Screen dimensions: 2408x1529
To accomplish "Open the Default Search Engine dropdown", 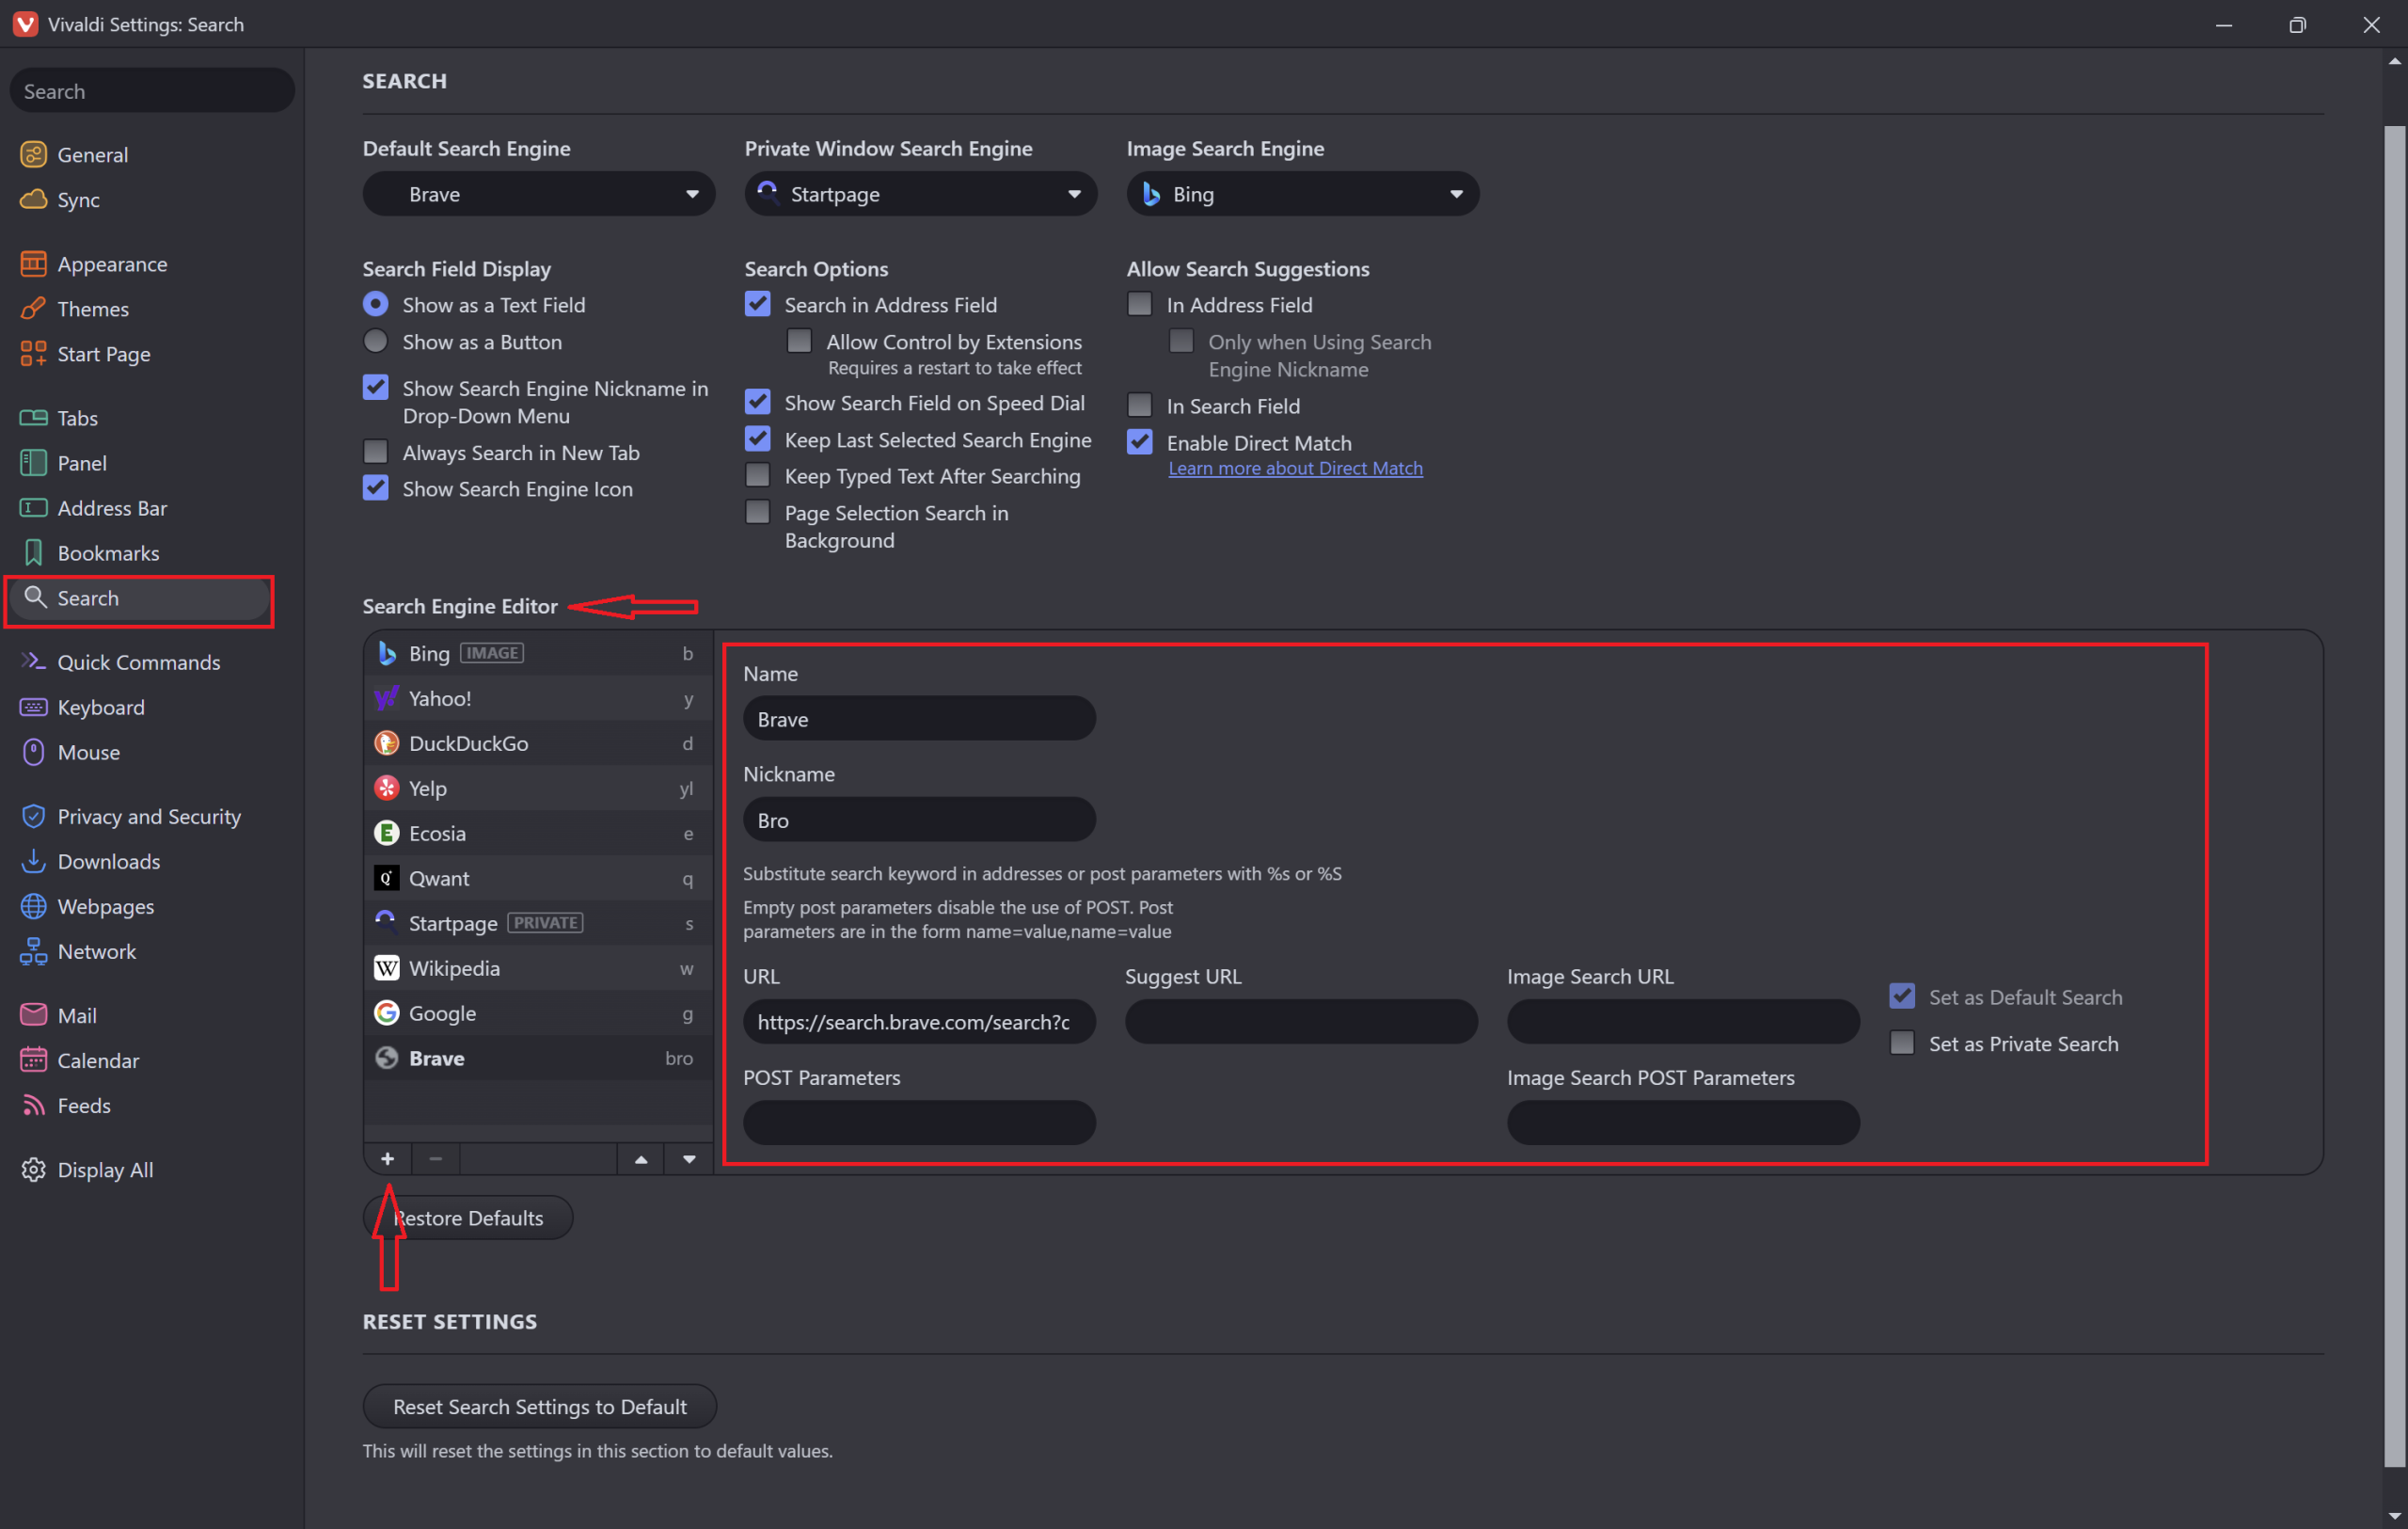I will 538,194.
